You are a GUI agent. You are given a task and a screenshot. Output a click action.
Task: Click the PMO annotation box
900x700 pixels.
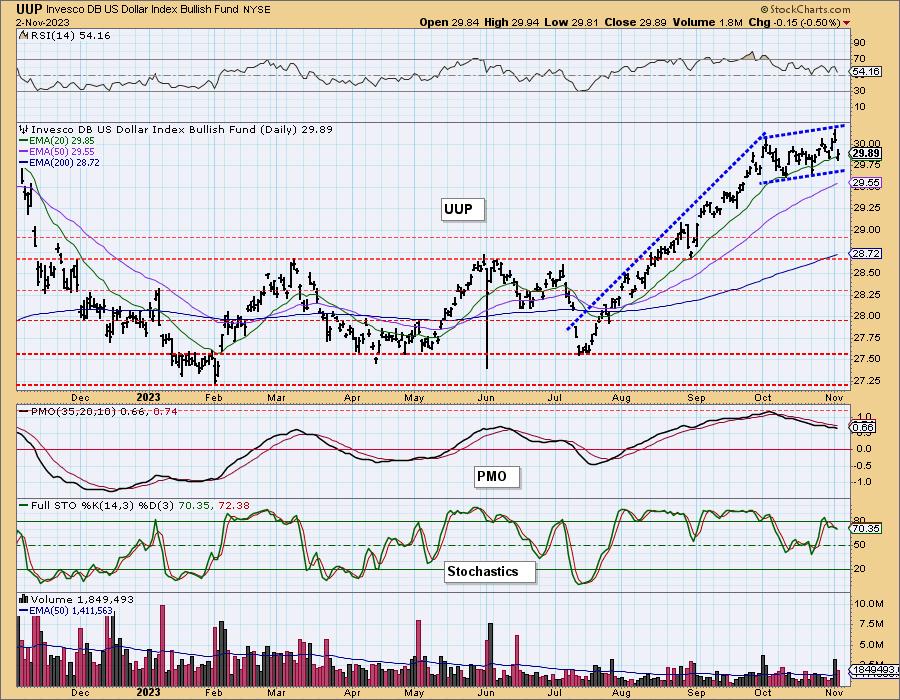(498, 476)
